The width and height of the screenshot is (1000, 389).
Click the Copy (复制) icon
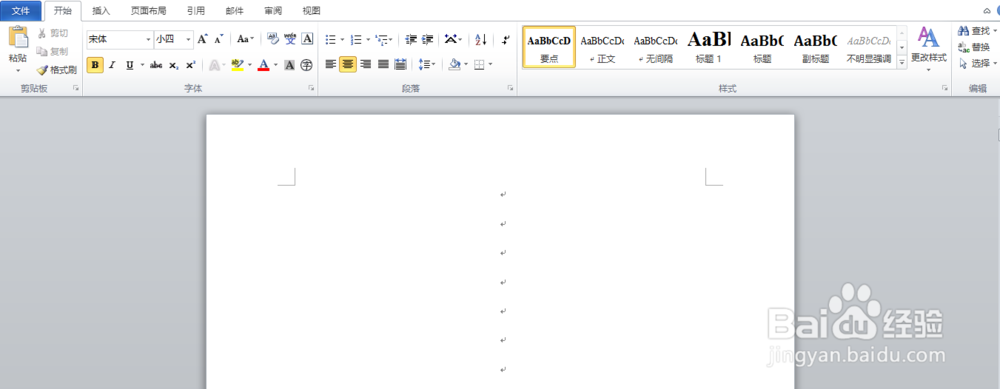tap(42, 52)
